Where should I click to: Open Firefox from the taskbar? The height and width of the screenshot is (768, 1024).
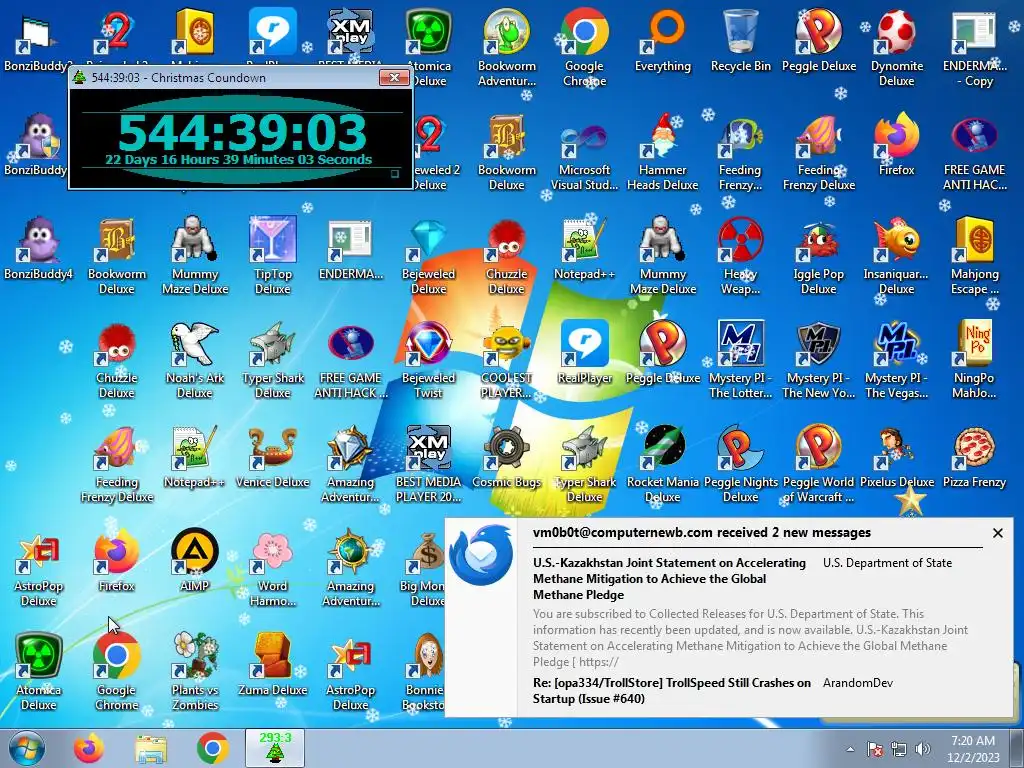pos(89,748)
